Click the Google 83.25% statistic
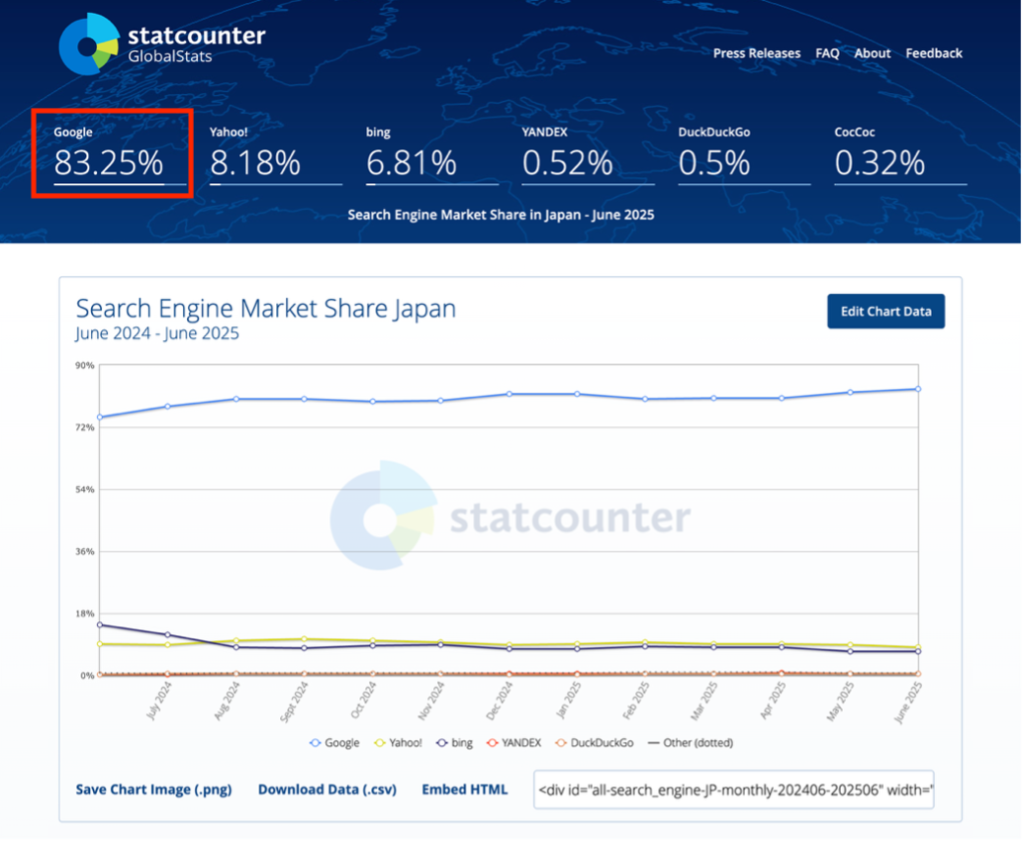1024x843 pixels. coord(109,162)
